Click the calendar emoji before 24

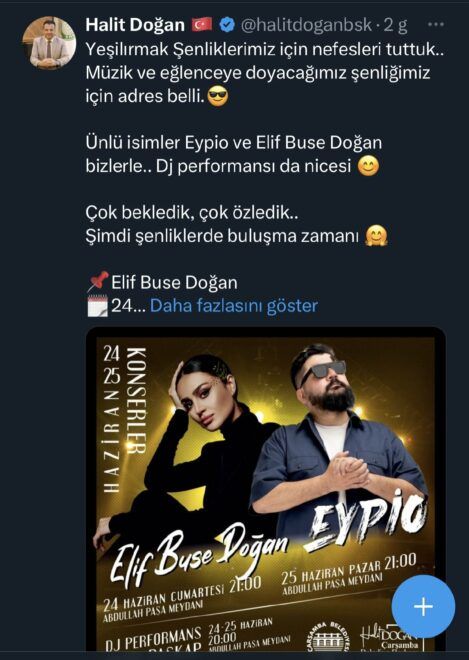[x=97, y=305]
